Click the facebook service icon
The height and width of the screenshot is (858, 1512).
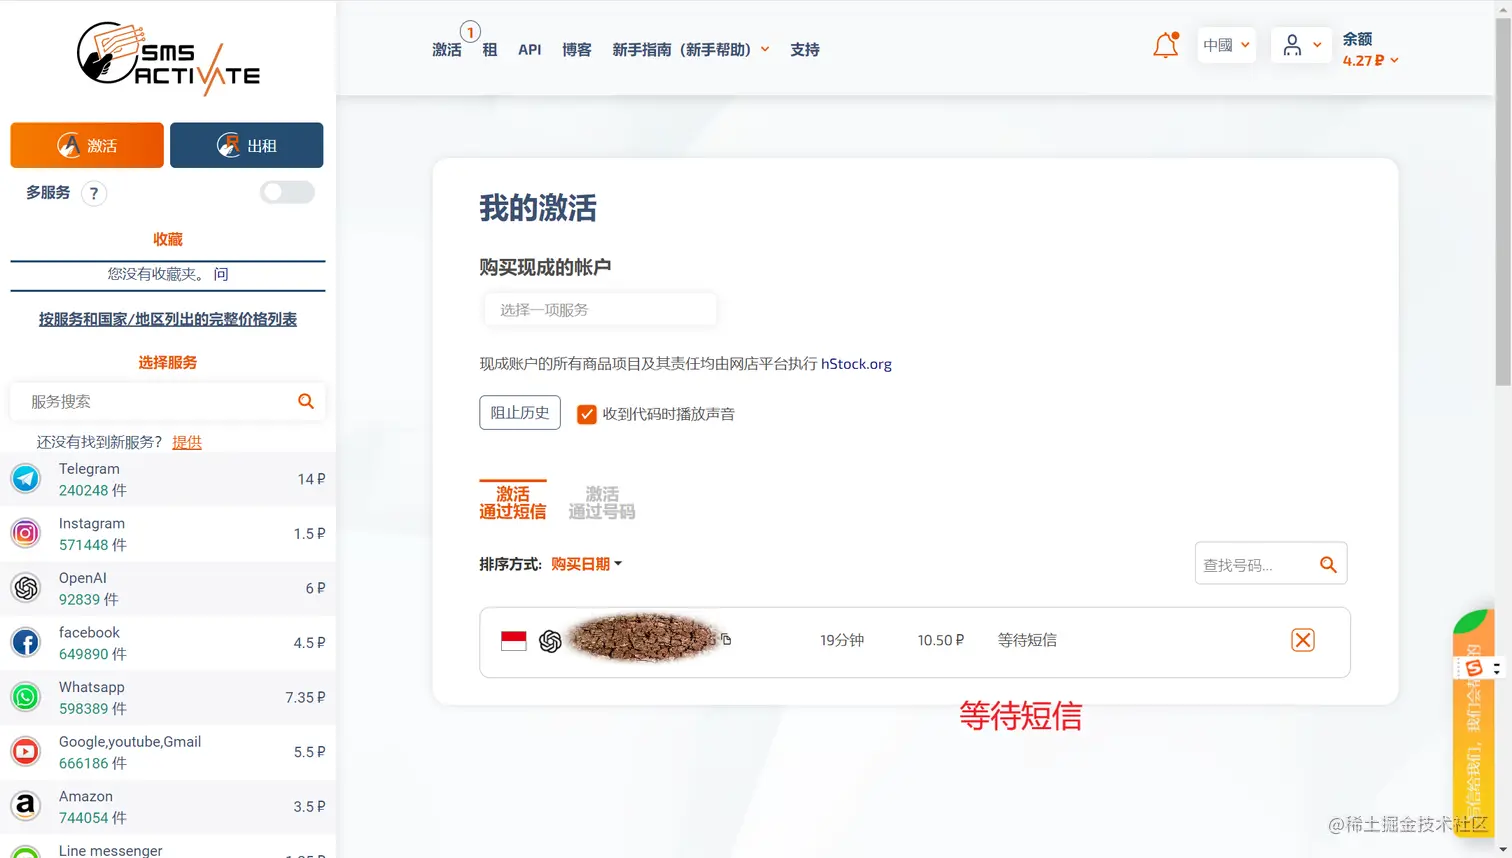point(26,642)
